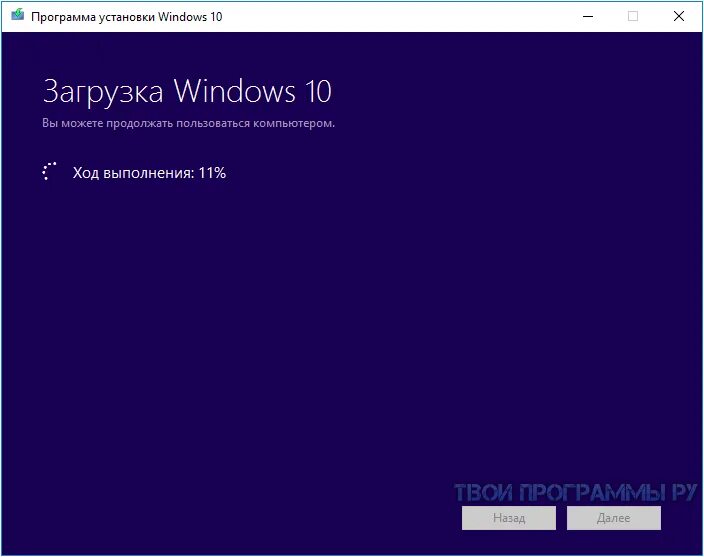The image size is (704, 557).
Task: Minimize the Windows 10 setup window
Action: [x=588, y=17]
